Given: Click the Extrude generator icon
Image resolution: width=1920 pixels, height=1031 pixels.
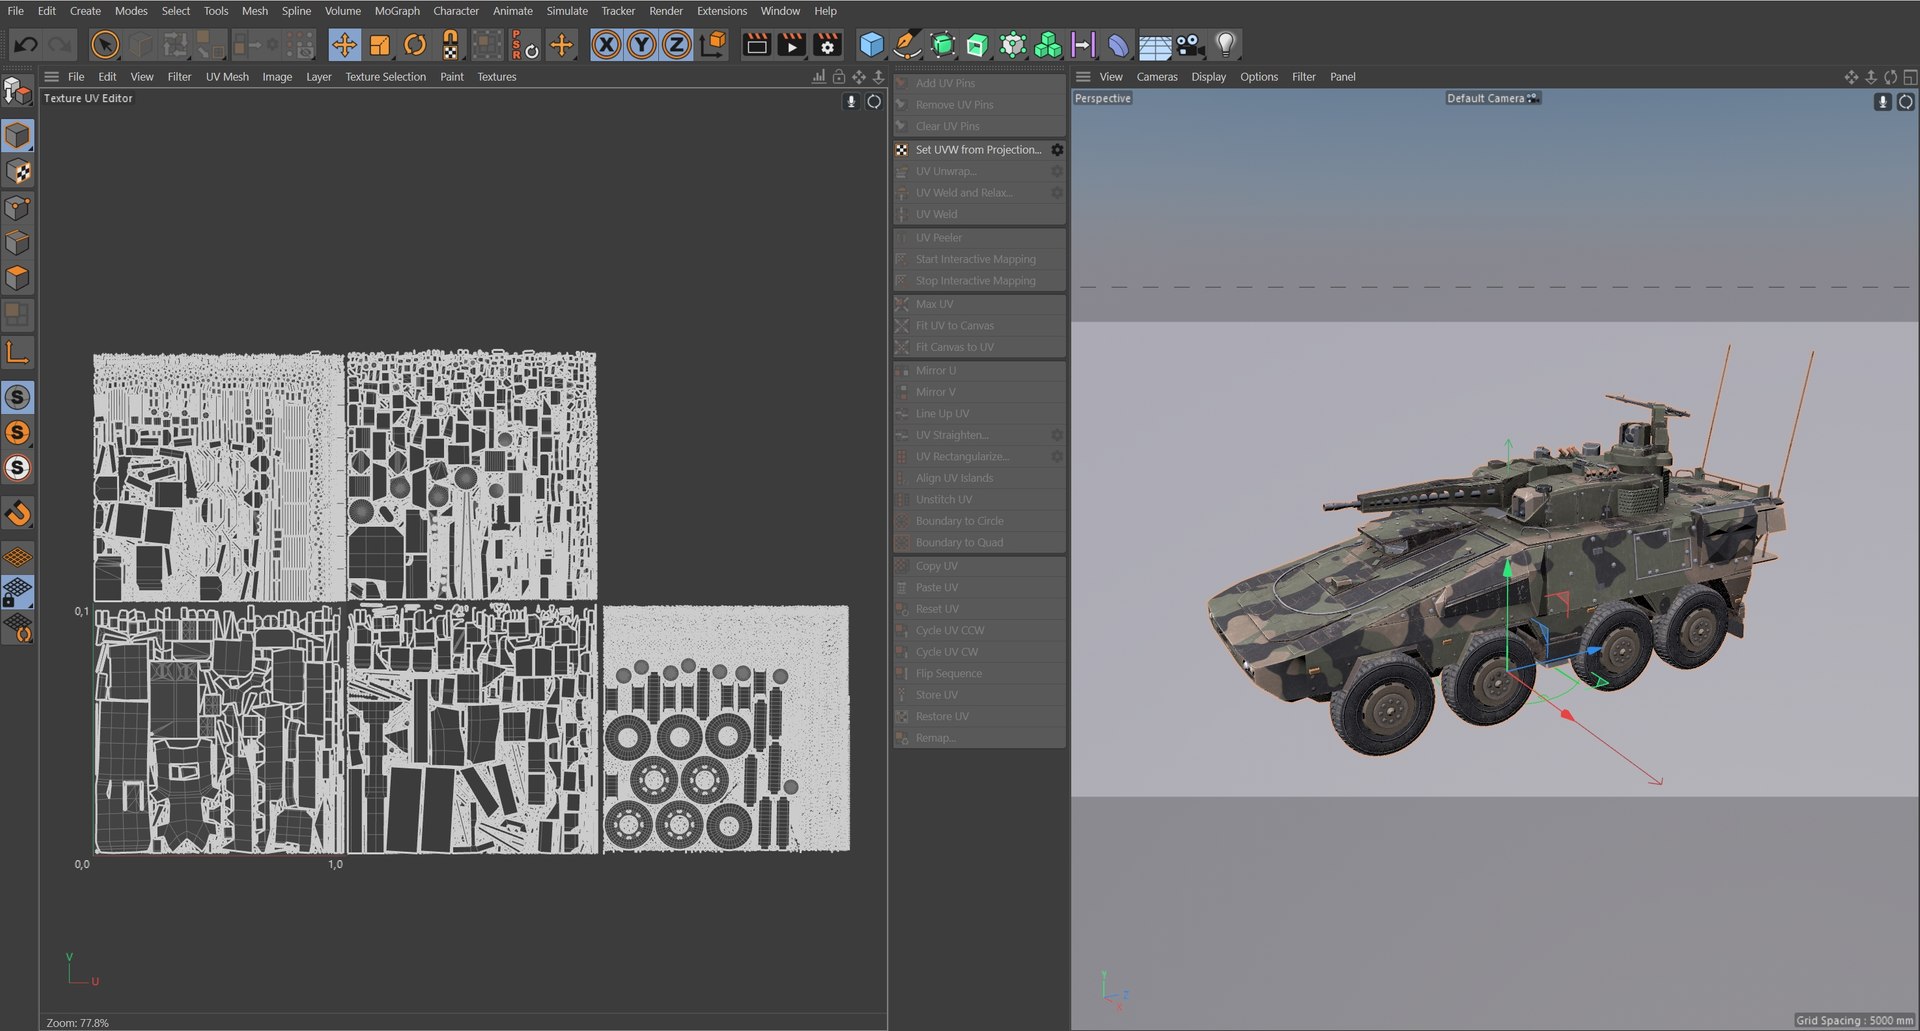Looking at the screenshot, I should pos(977,45).
